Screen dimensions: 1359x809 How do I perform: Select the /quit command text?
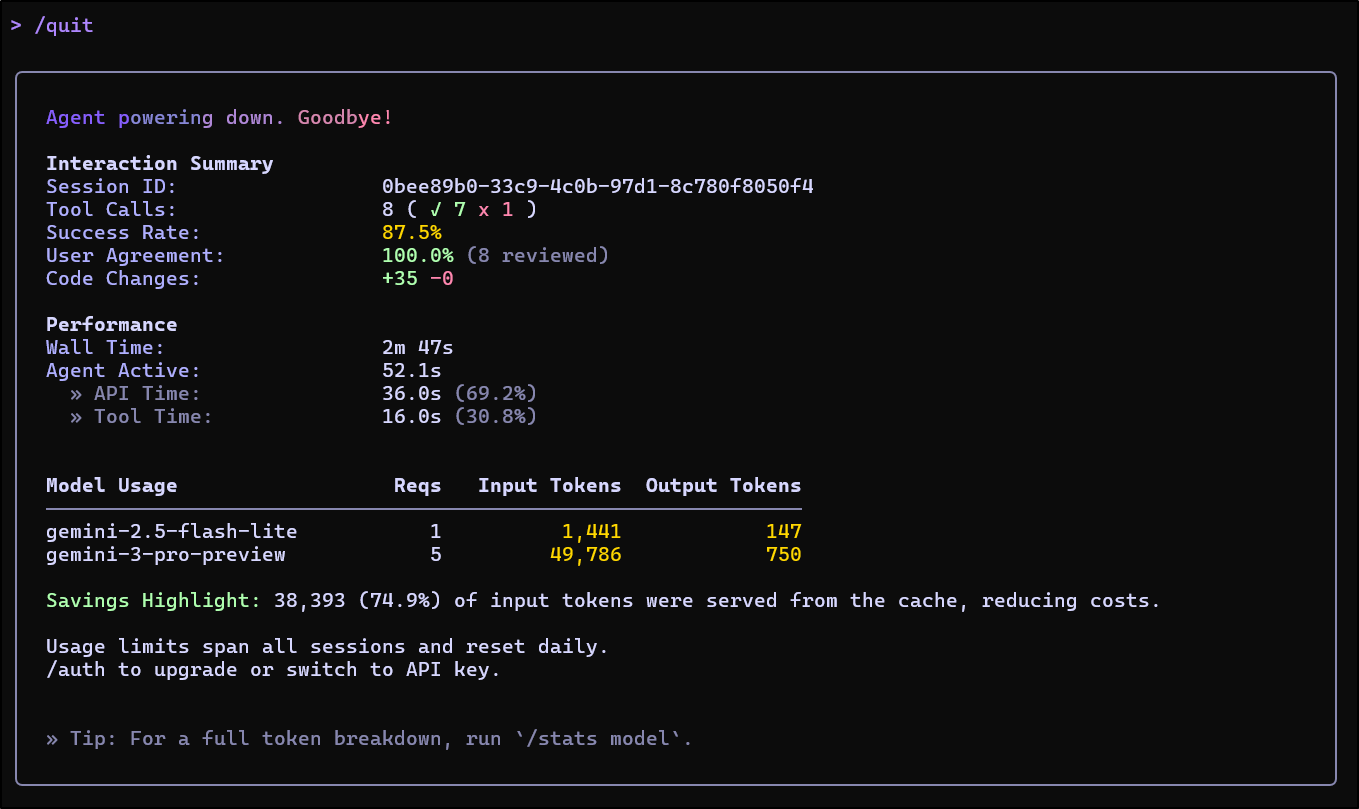(64, 26)
